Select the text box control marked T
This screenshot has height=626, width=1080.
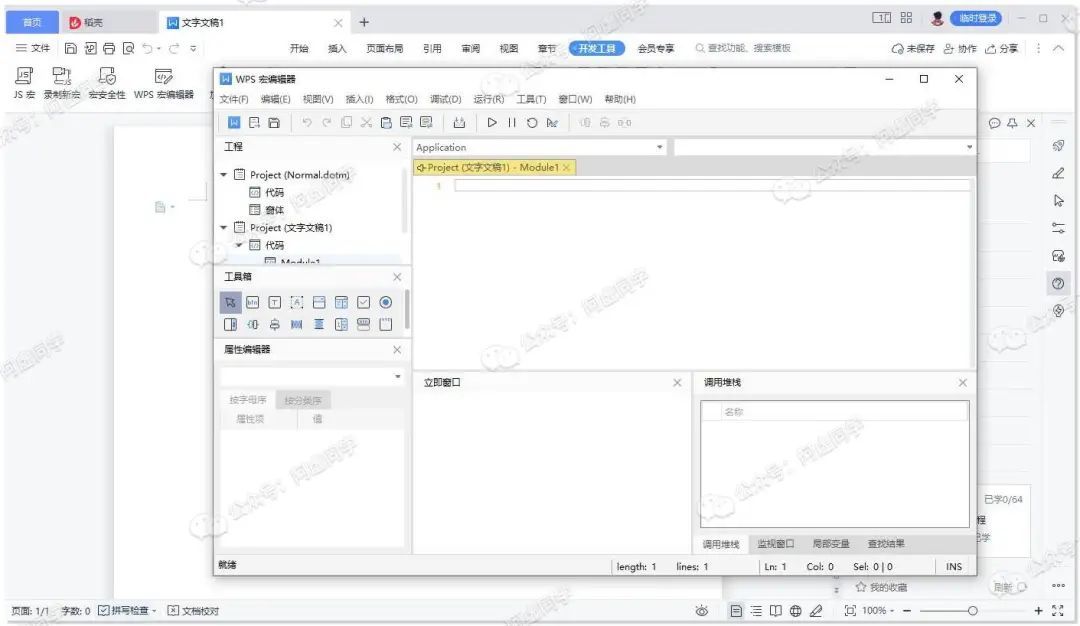[275, 302]
